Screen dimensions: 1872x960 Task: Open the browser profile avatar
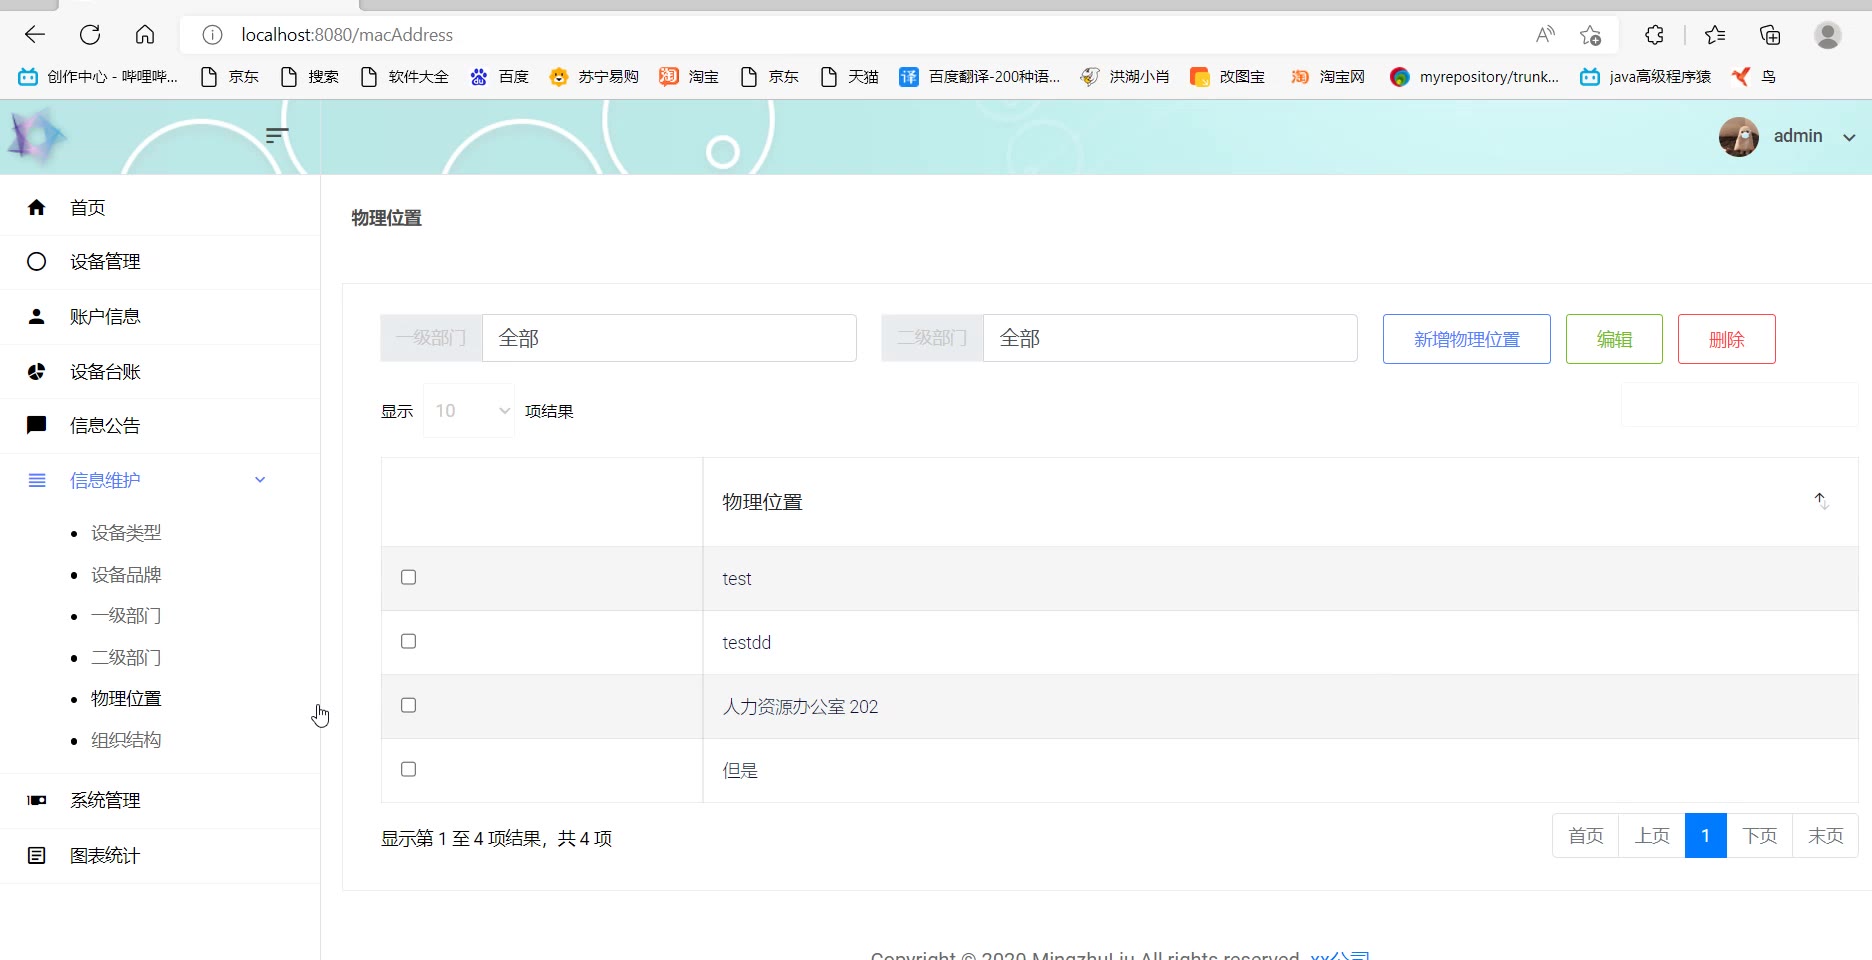(1828, 35)
